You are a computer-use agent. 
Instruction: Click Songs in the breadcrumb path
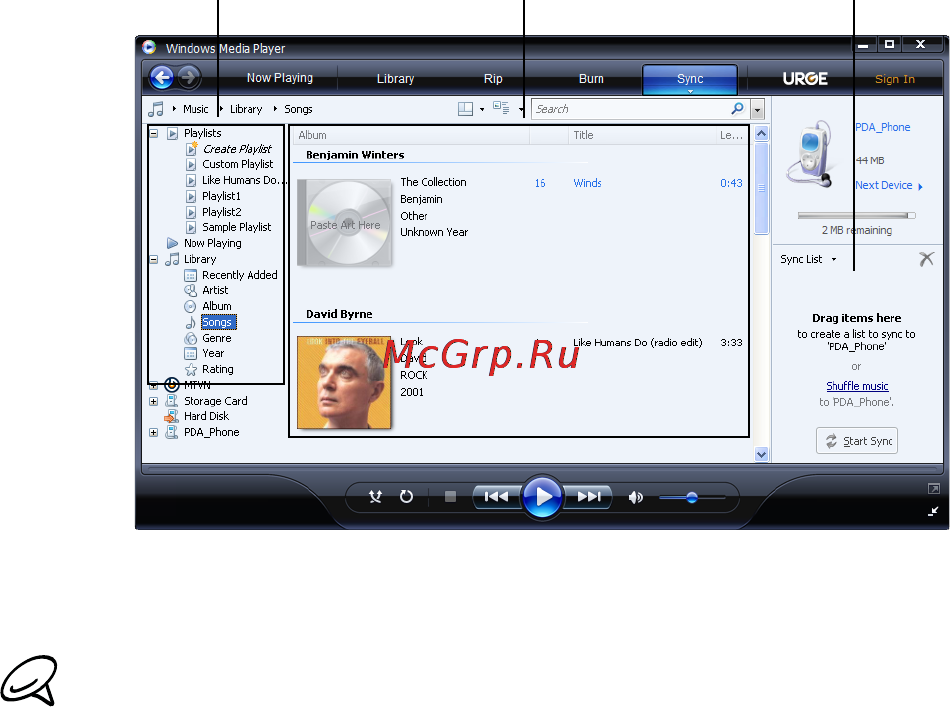tap(299, 109)
